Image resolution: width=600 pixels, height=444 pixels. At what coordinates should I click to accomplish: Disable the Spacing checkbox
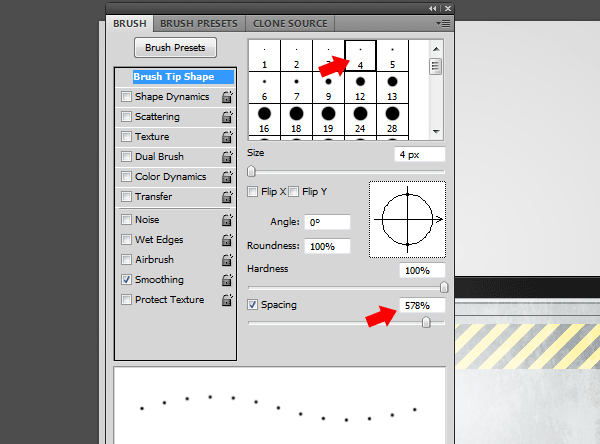253,305
